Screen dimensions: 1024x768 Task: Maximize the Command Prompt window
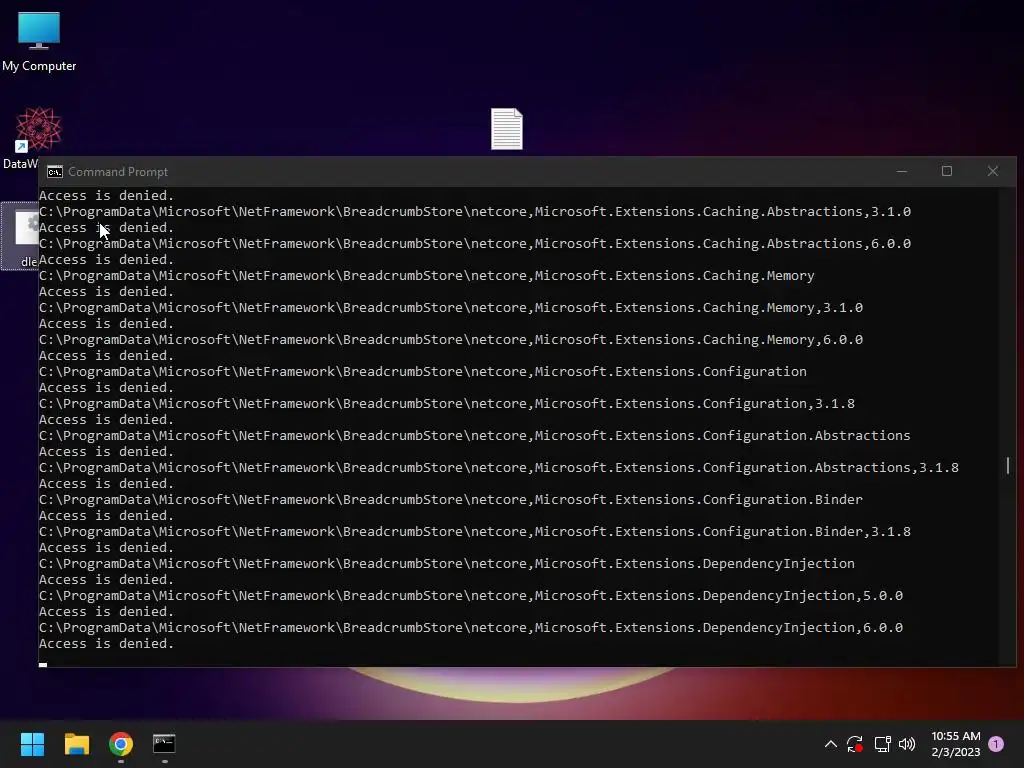[x=947, y=171]
